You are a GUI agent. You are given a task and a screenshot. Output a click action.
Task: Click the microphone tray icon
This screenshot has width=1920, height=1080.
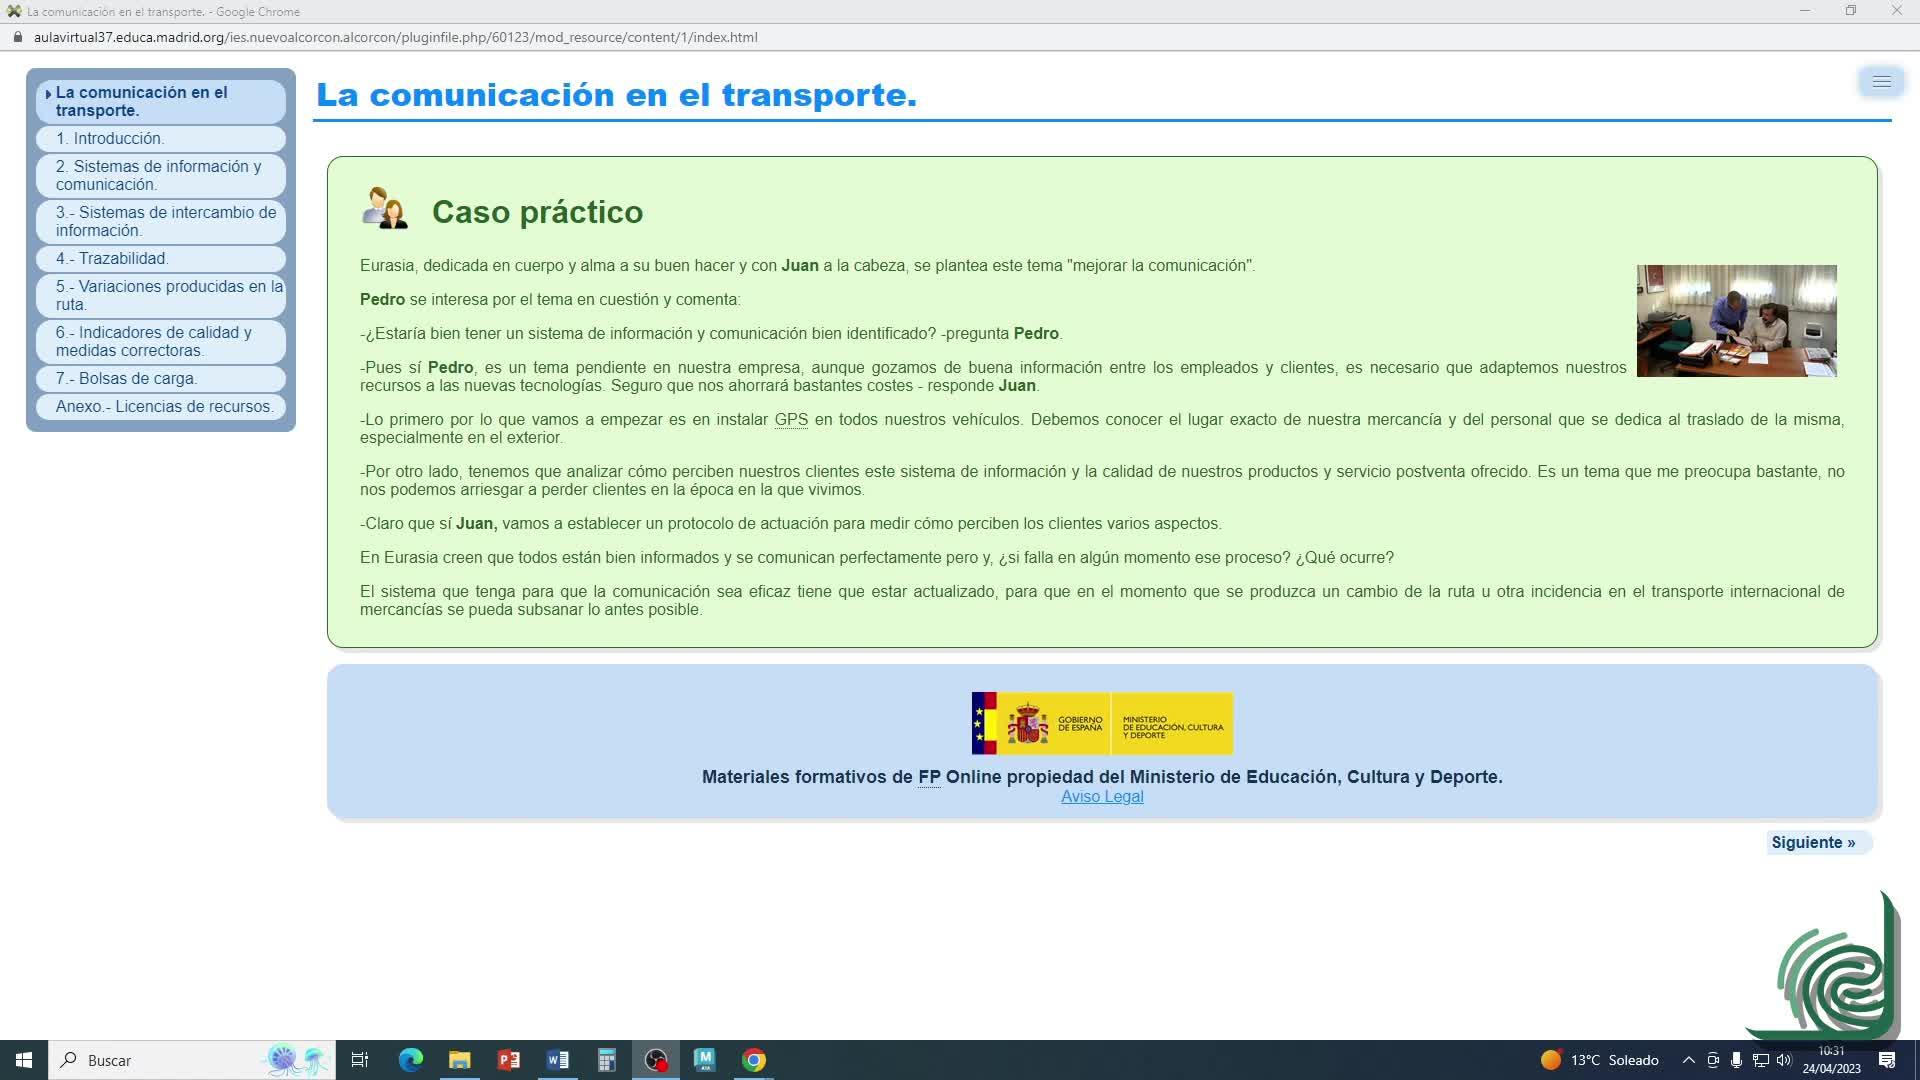point(1737,1060)
